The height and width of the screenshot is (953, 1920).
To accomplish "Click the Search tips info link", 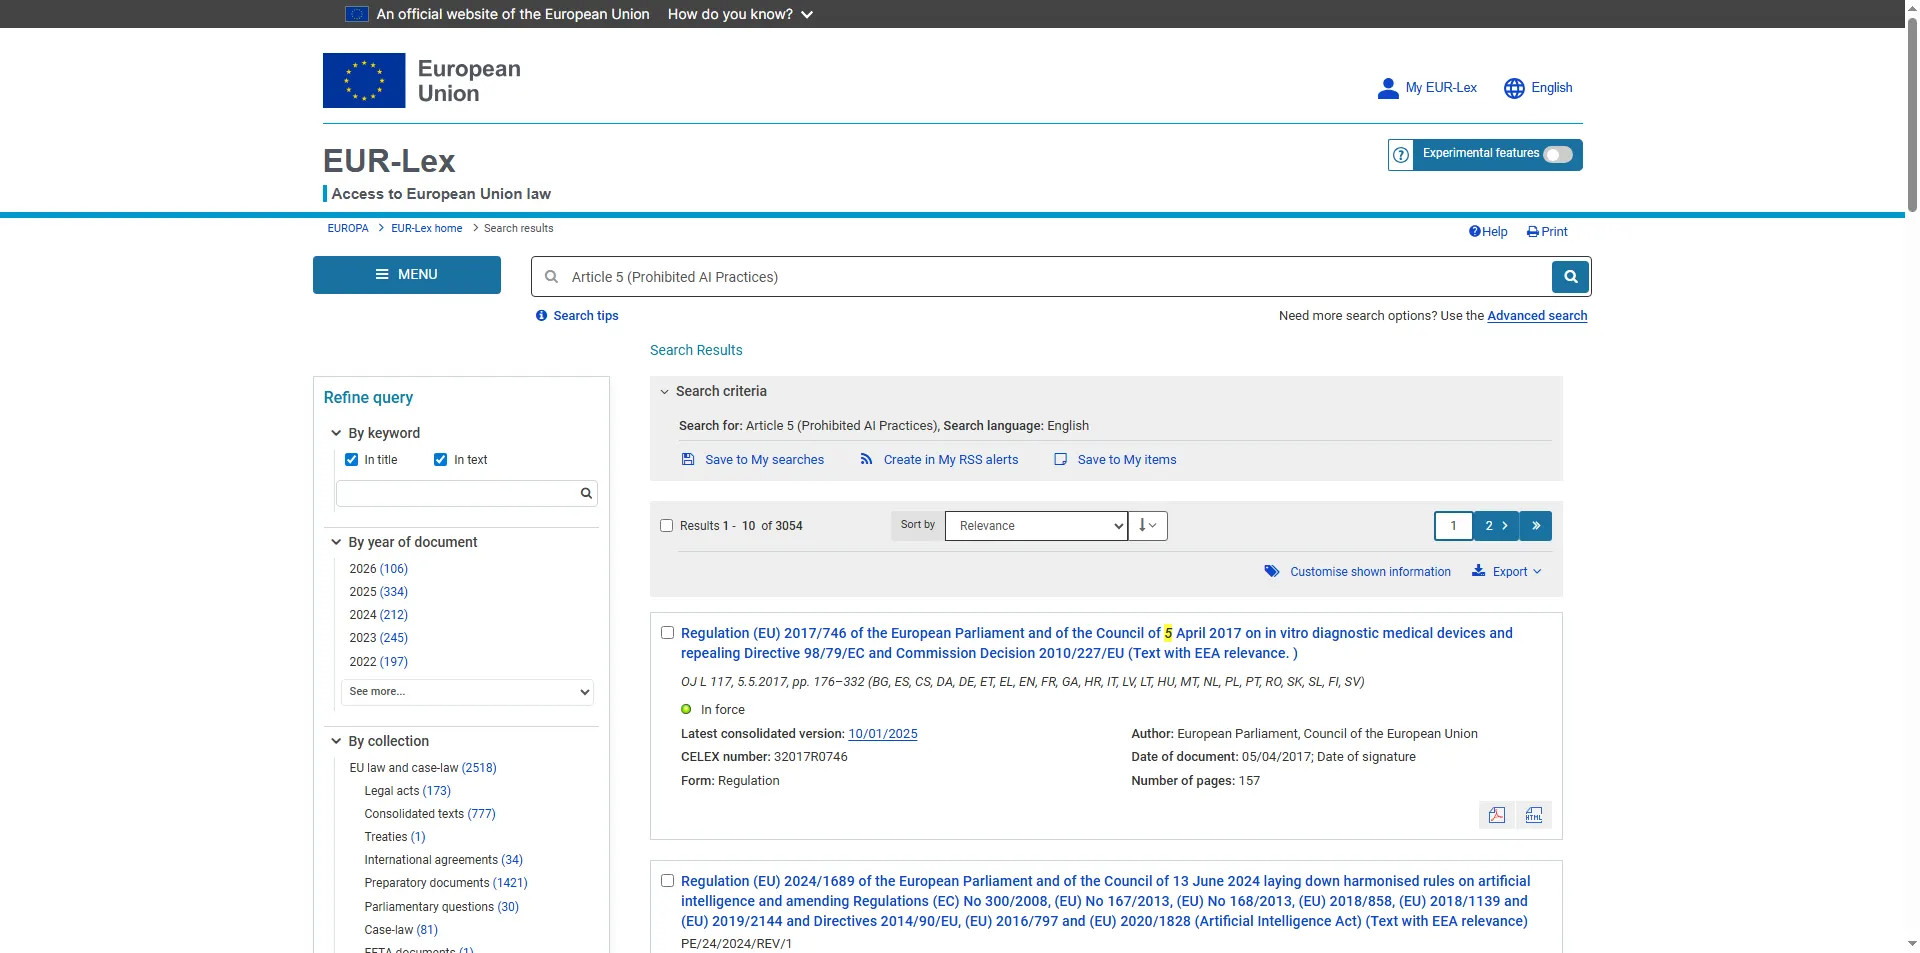I will (577, 316).
